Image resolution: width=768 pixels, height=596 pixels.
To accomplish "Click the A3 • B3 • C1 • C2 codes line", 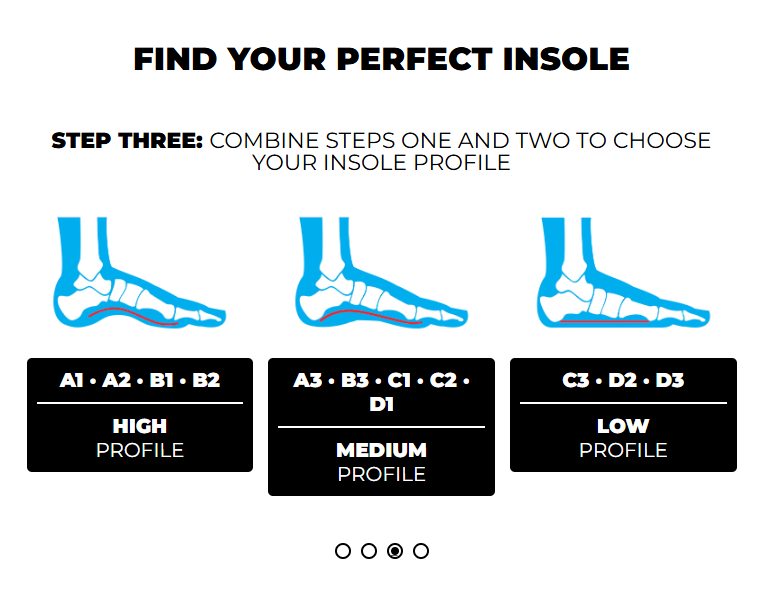I will (382, 380).
